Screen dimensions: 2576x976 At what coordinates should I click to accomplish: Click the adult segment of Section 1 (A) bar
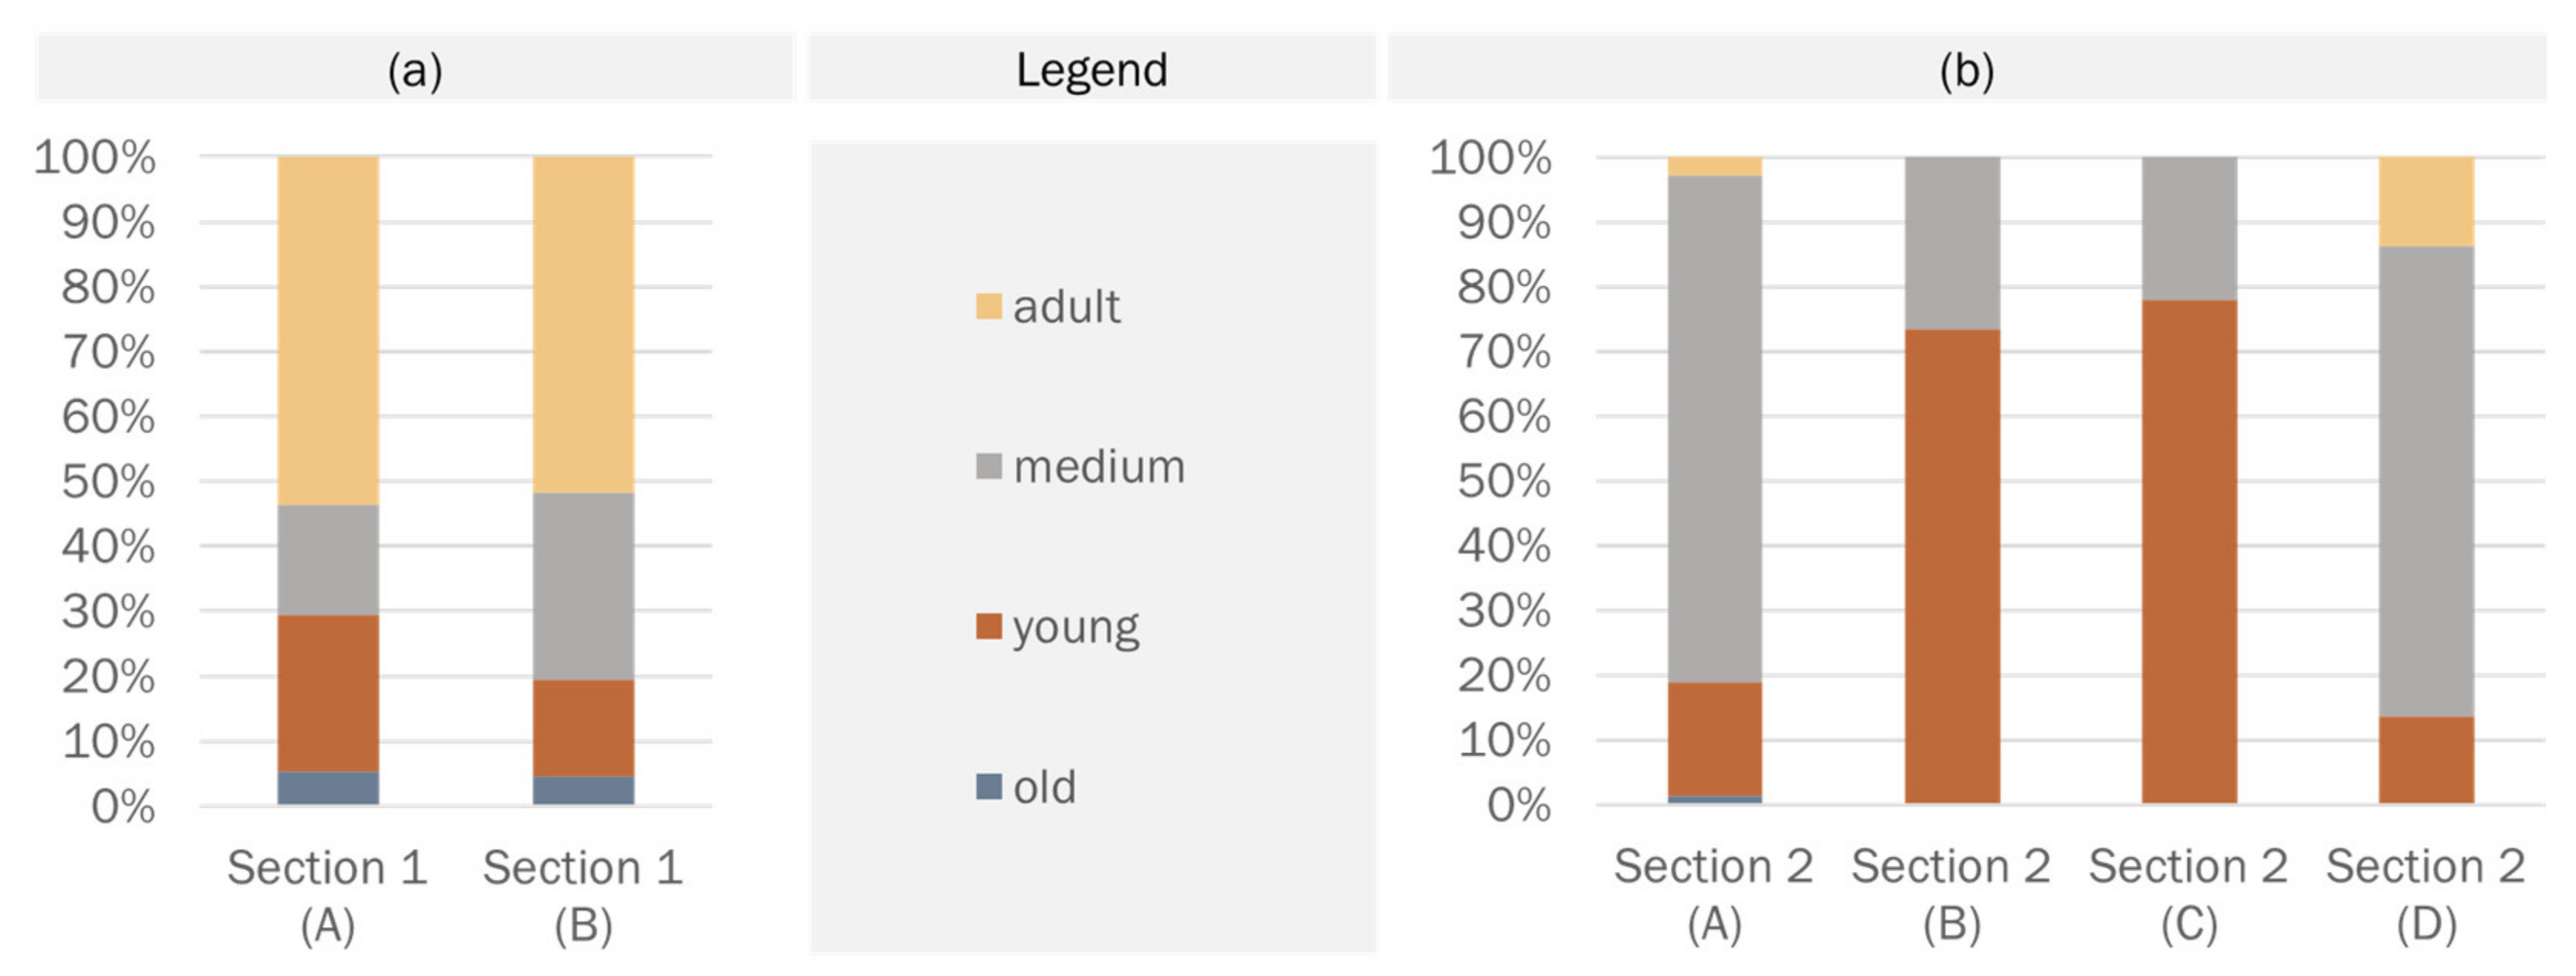(x=328, y=330)
